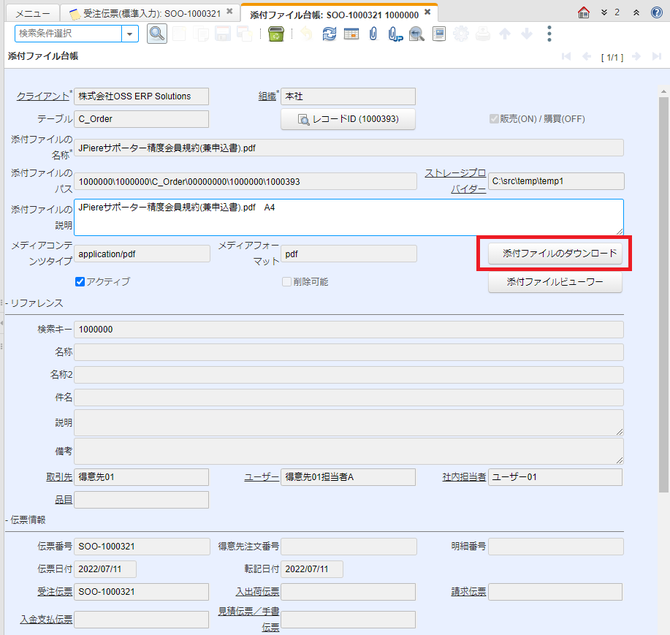Click the greyed copy record icon
This screenshot has width=670, height=635.
[x=201, y=34]
